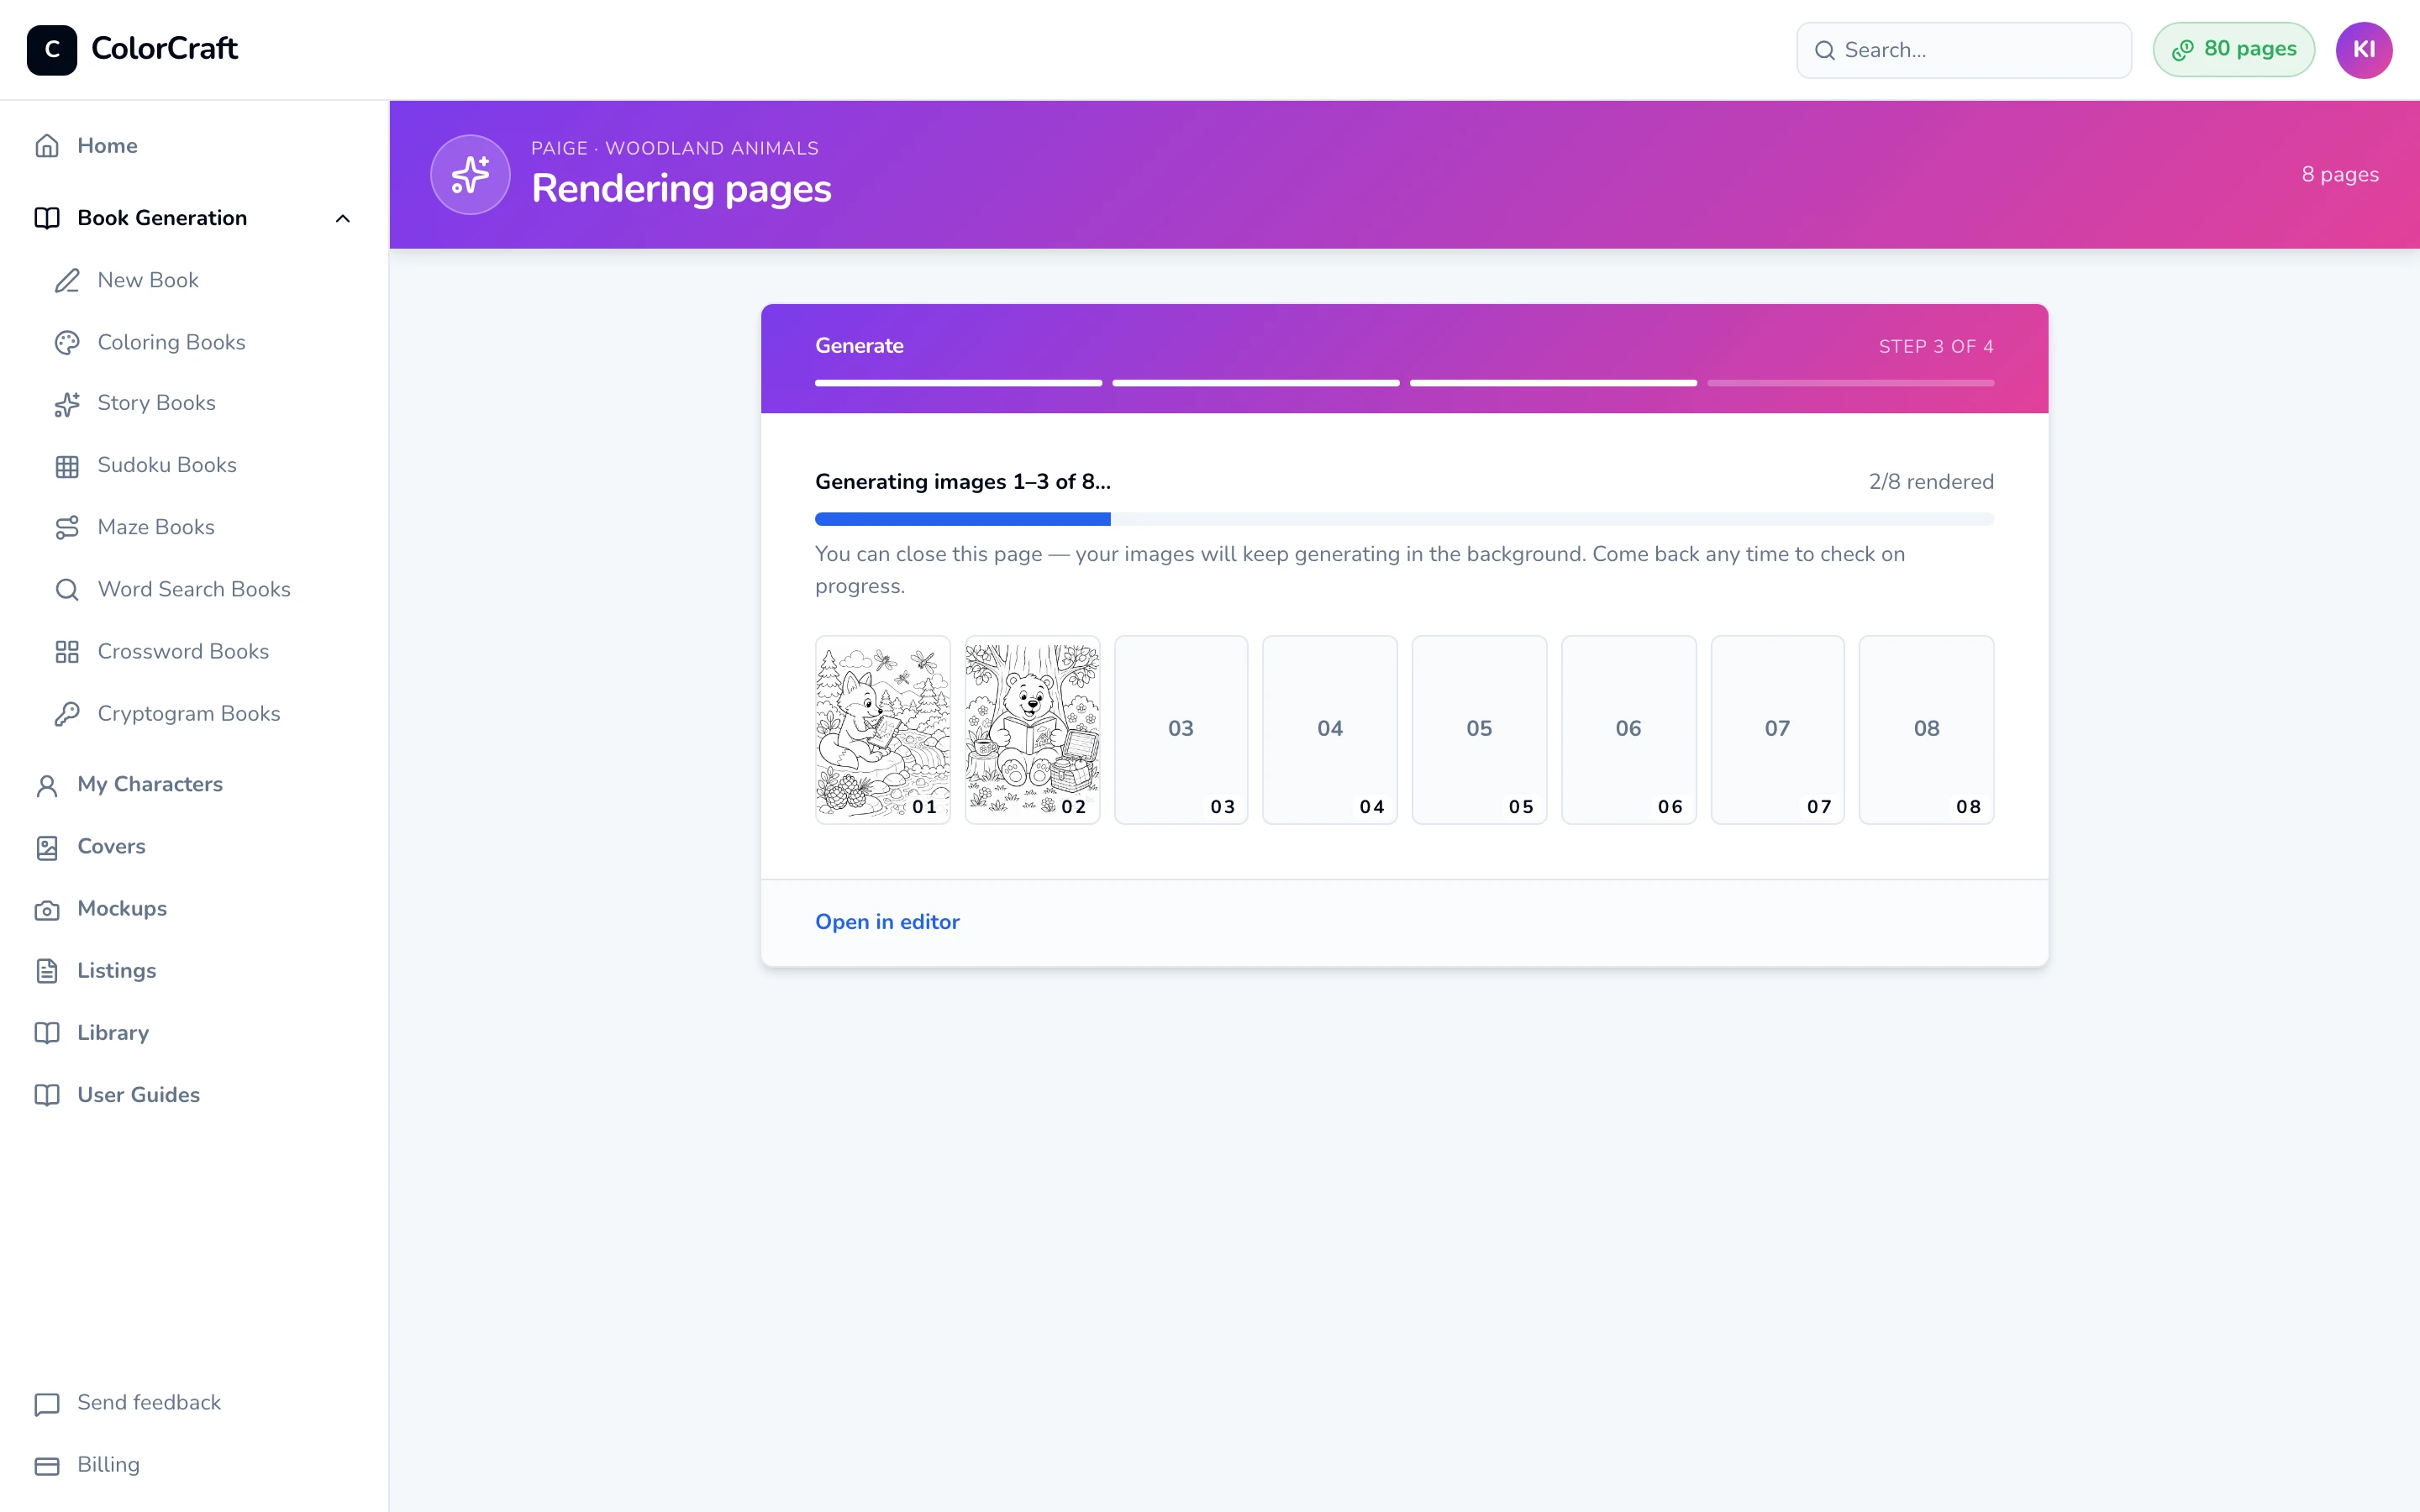
Task: Click the Maze Books route icon
Action: 67,528
